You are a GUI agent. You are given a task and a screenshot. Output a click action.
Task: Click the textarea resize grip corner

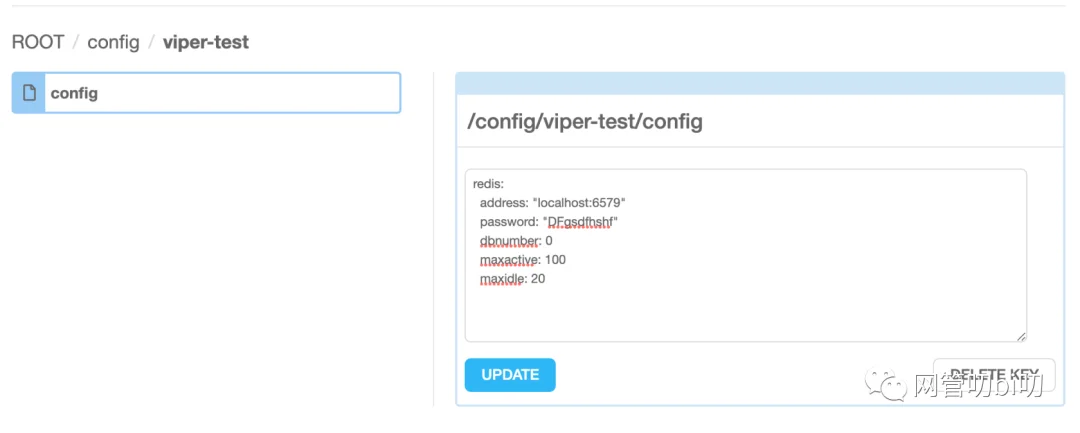[x=1021, y=337]
